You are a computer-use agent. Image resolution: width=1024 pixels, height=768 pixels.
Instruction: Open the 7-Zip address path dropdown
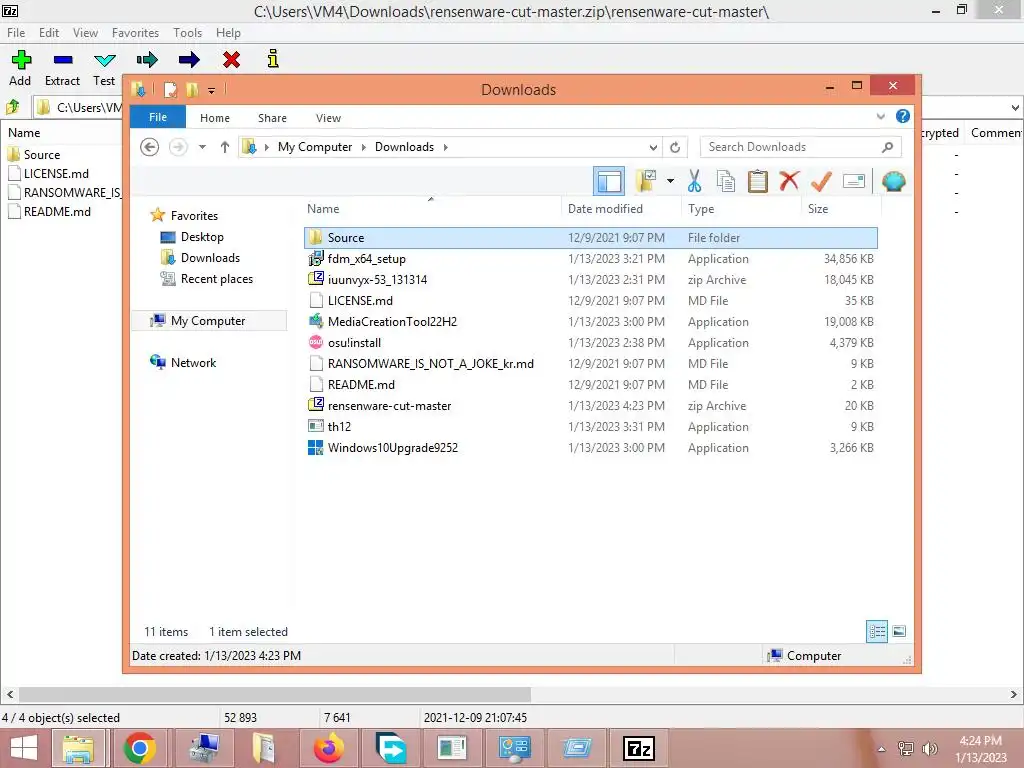[x=1015, y=107]
